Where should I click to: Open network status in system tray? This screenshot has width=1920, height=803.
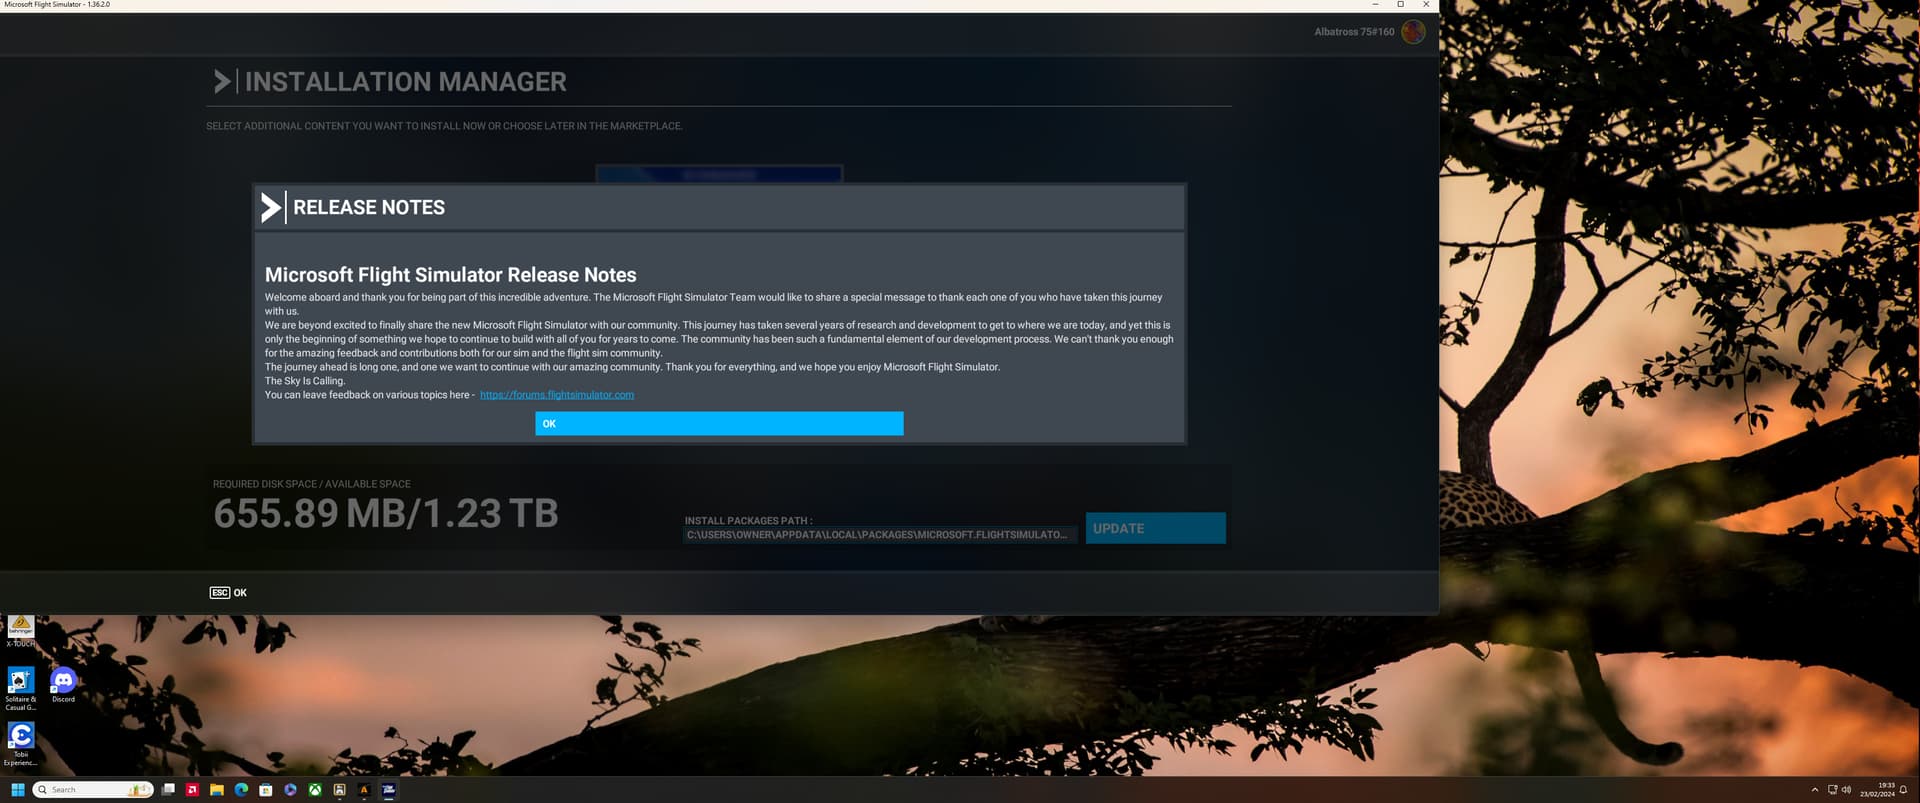[x=1832, y=790]
